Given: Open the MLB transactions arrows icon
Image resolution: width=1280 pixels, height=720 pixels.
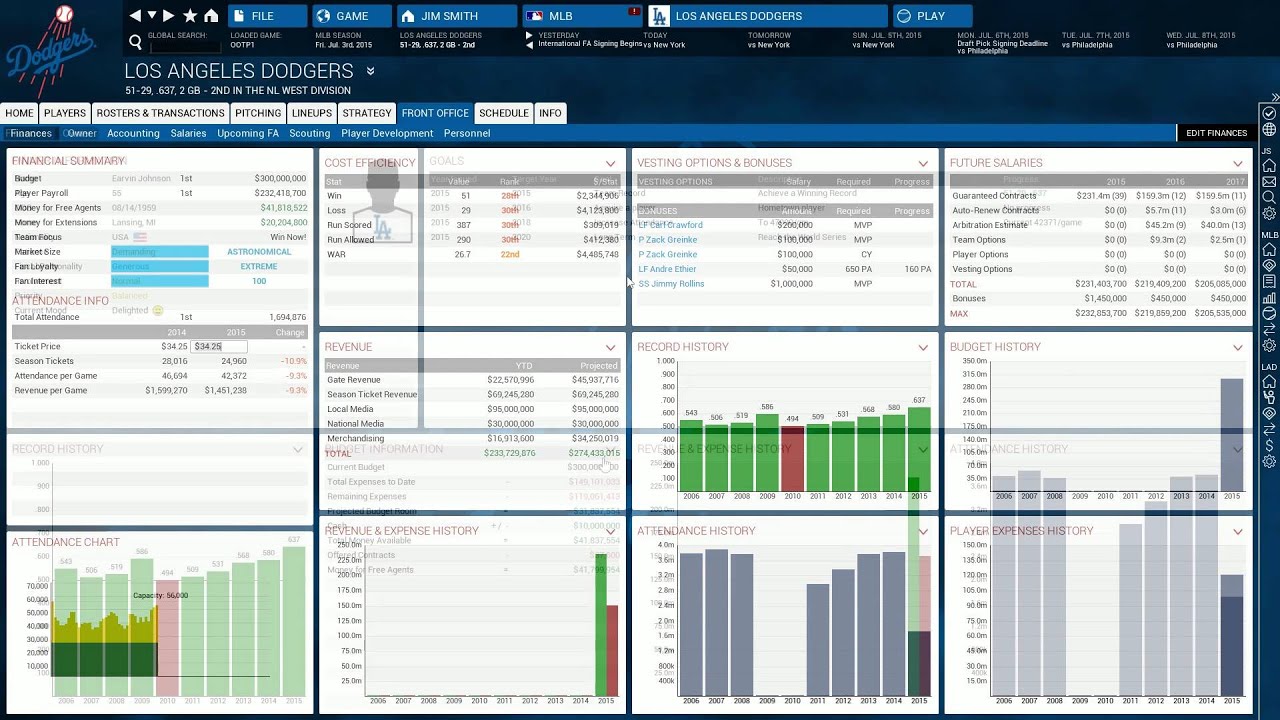Looking at the screenshot, I should pyautogui.click(x=1269, y=330).
